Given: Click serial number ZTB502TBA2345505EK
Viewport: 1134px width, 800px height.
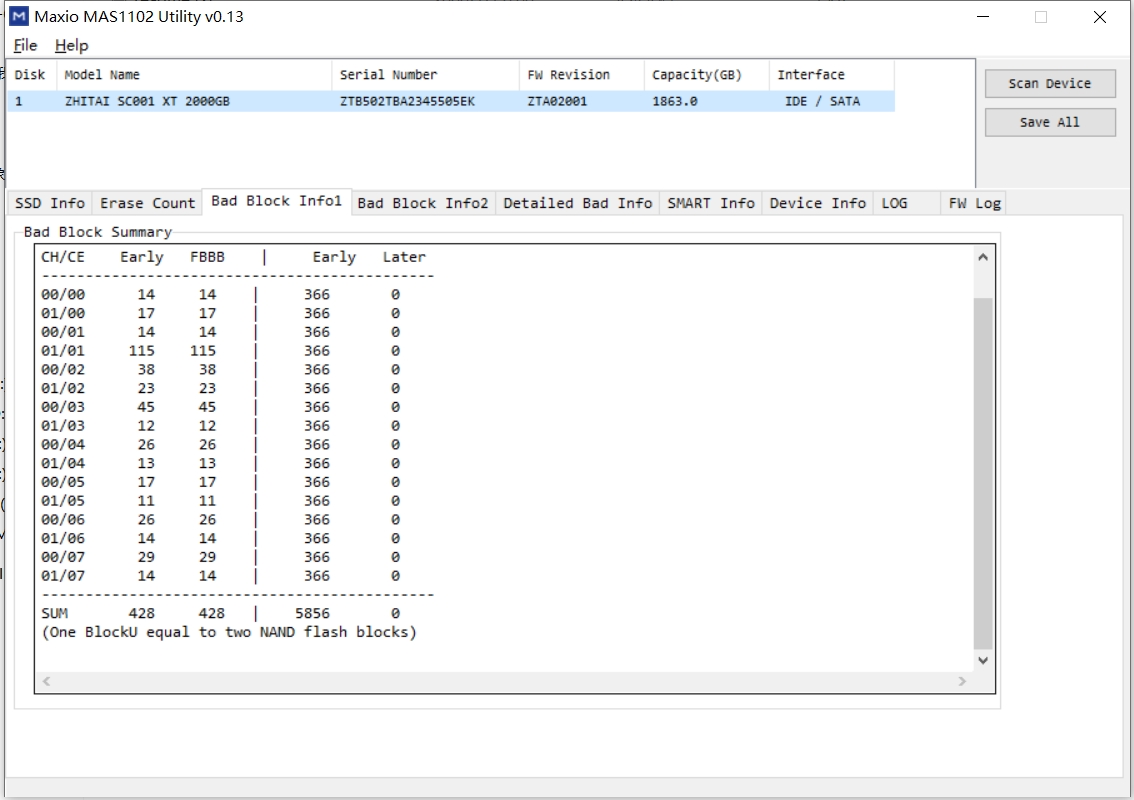Looking at the screenshot, I should coord(407,101).
